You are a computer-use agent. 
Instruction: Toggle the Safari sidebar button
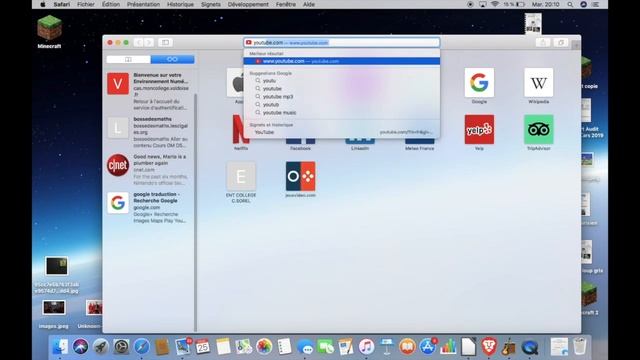(165, 42)
